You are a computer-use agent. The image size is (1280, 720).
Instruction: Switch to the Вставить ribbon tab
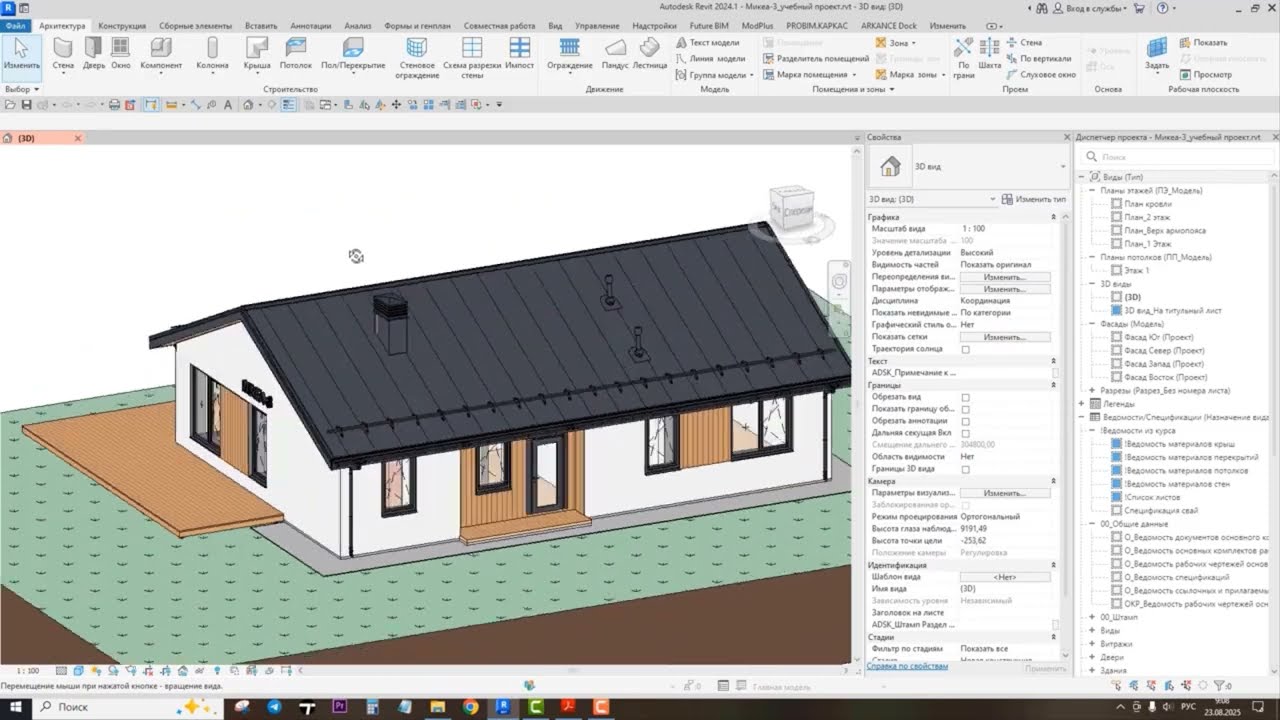coord(261,25)
